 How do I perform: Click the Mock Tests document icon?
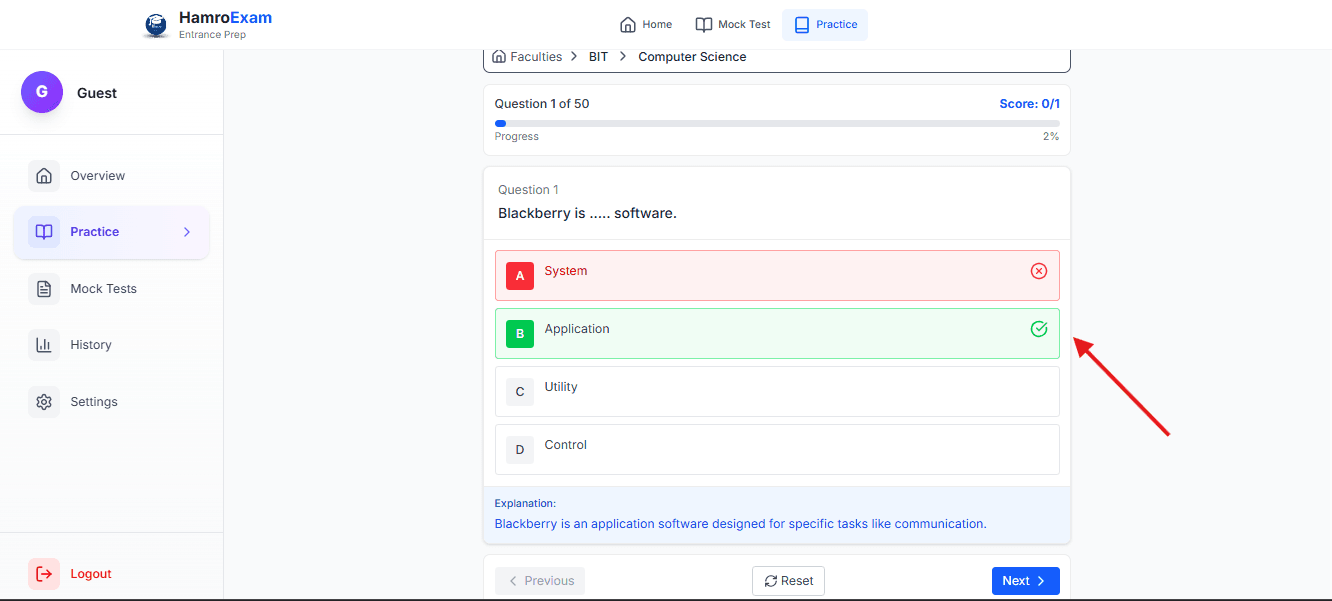coord(44,289)
